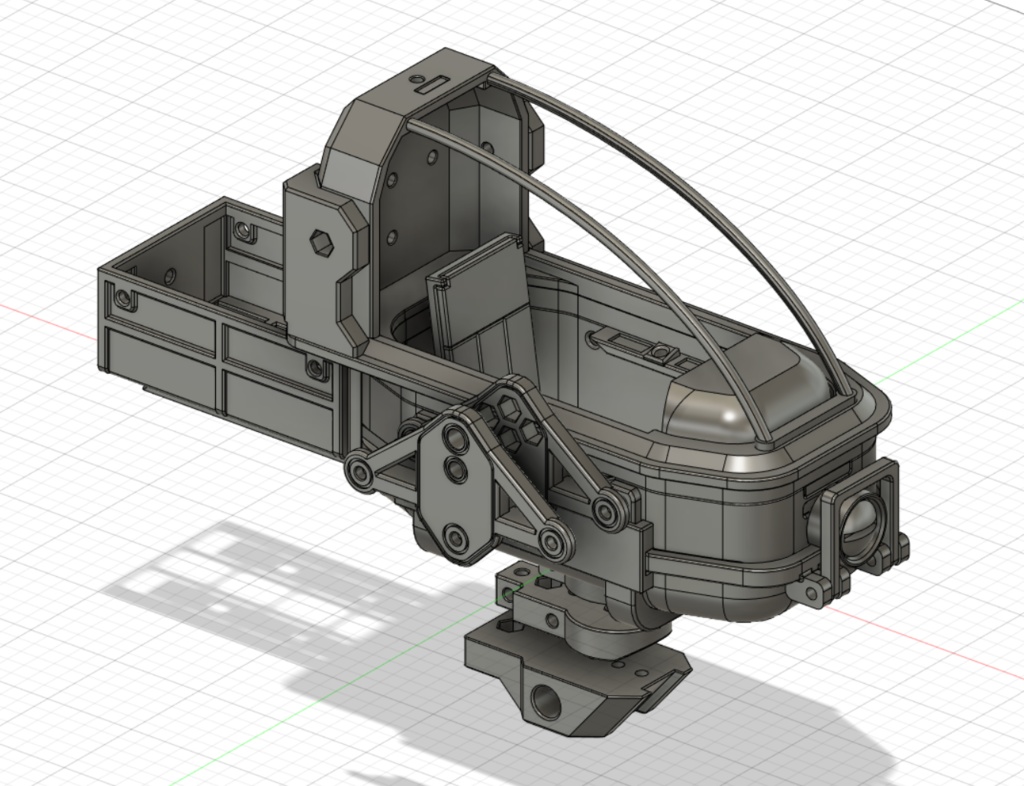Select the round bore in bottom mount block
1024x786 pixels.
(545, 700)
